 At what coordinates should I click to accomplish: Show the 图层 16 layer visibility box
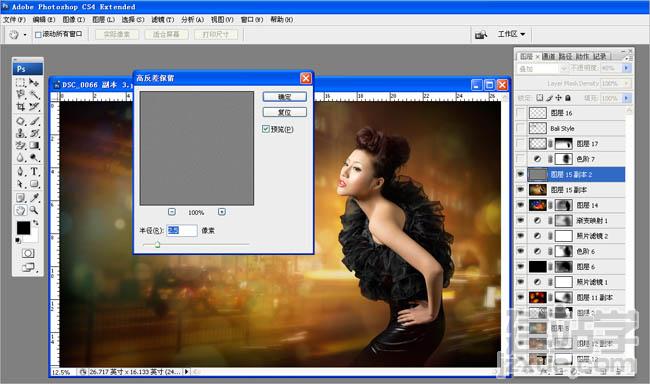tap(521, 113)
